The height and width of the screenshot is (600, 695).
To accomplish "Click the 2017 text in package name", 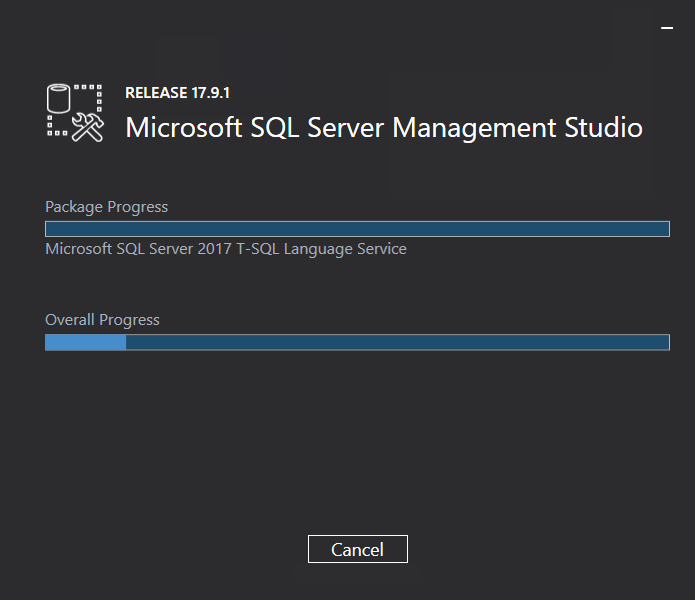I will [x=215, y=249].
